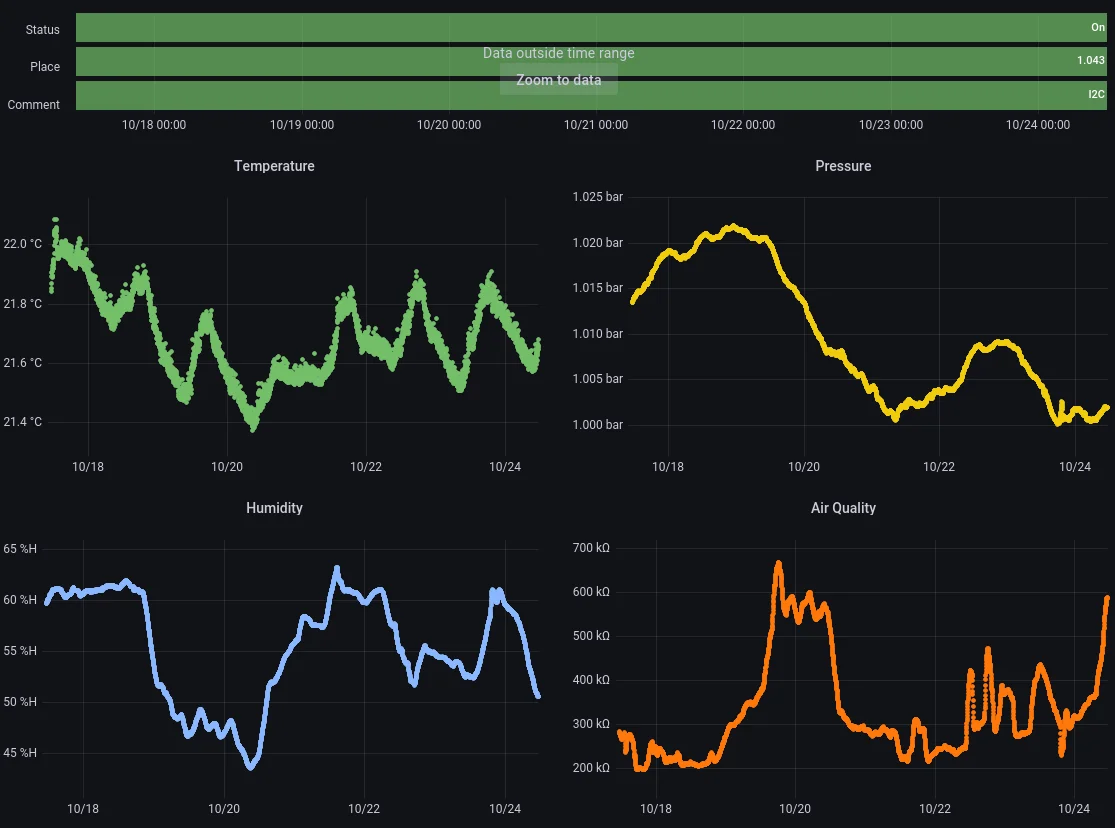
Task: Select the Place timeline row
Action: click(44, 66)
